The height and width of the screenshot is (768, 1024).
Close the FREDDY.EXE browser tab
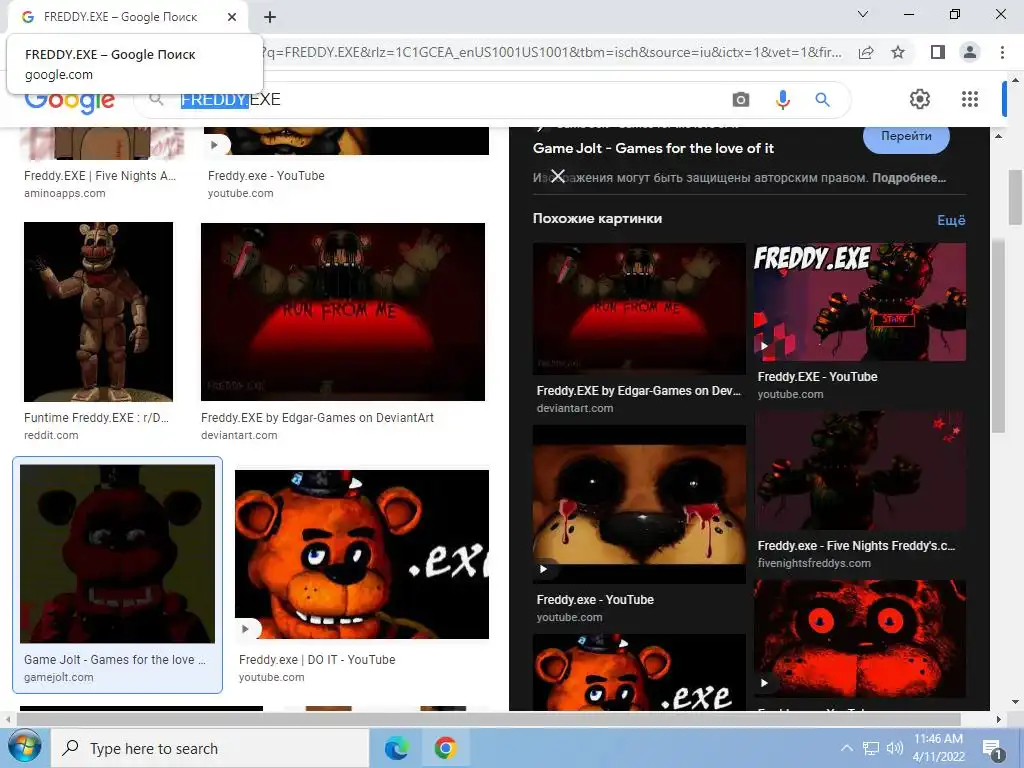(x=232, y=17)
